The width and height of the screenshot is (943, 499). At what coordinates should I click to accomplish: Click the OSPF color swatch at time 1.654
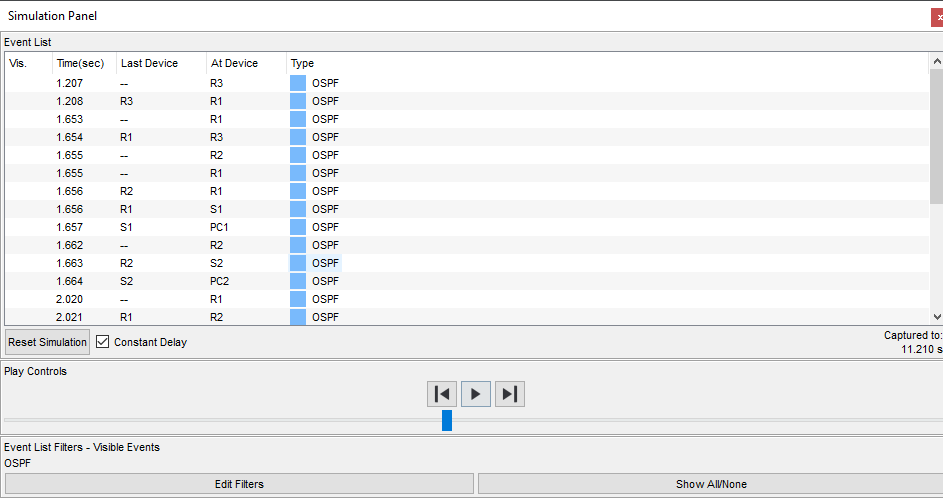tap(298, 137)
